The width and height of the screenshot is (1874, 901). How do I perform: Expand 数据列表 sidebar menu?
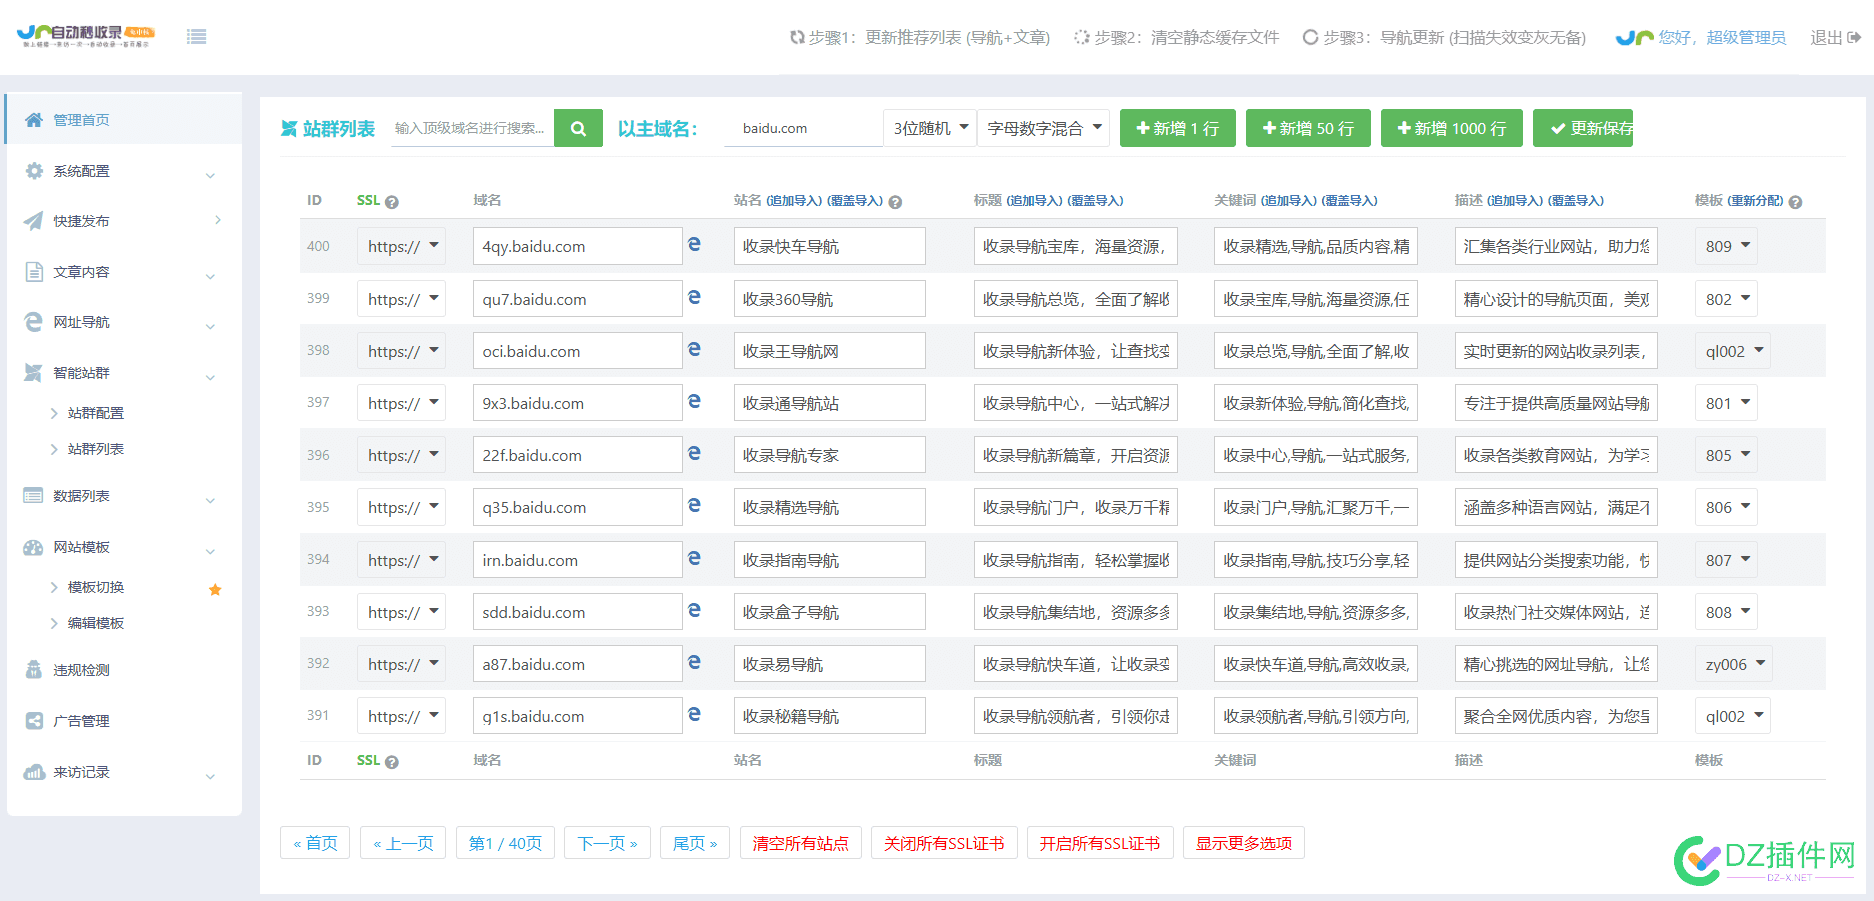coord(124,496)
